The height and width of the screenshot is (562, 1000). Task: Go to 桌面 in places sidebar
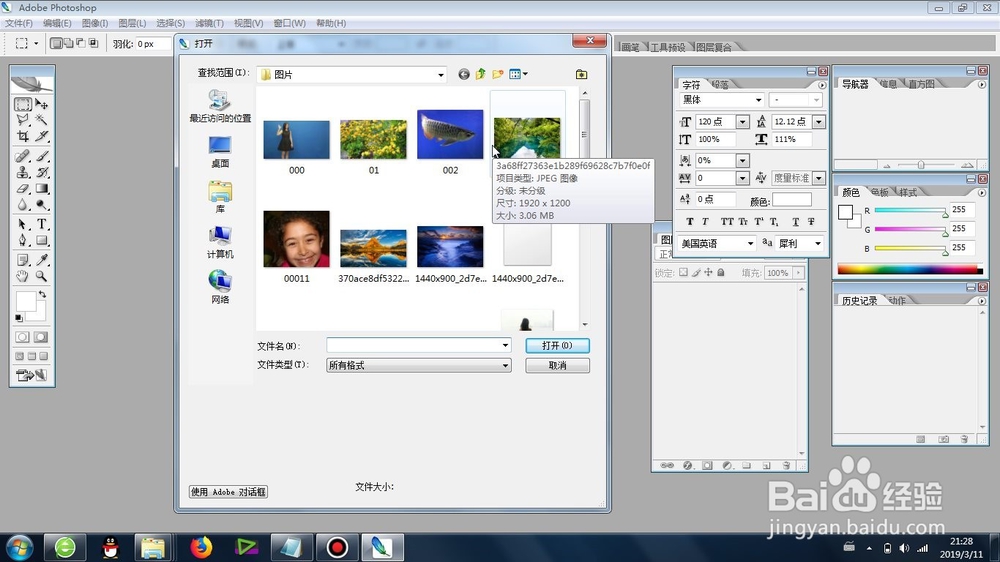tap(220, 152)
